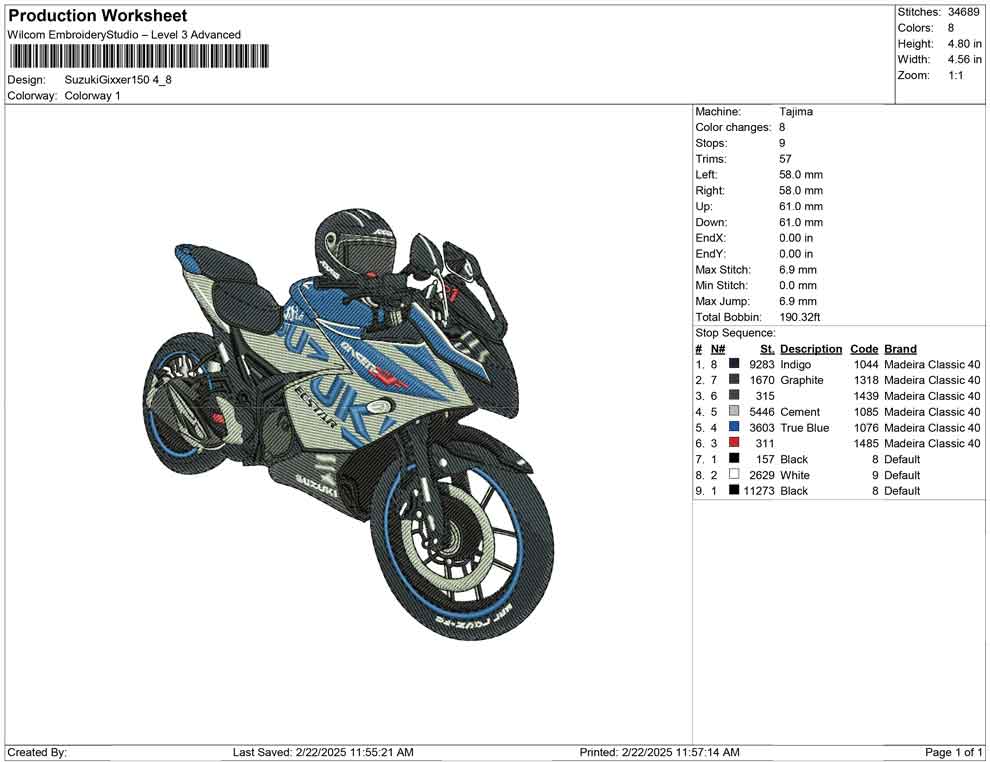Screen dimensions: 990x762
Task: Click design name 'SuzukiGixxer150 4_8'
Action: (x=118, y=80)
